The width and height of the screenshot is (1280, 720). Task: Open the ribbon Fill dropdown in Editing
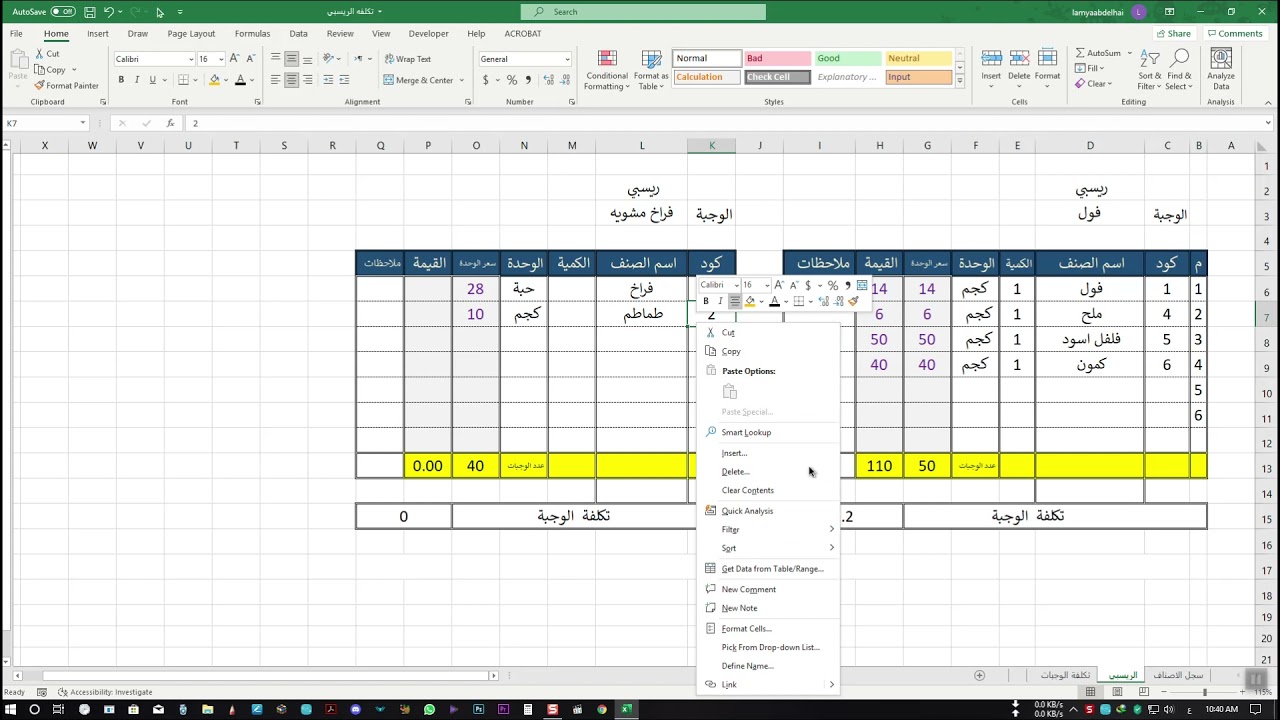pos(1103,68)
